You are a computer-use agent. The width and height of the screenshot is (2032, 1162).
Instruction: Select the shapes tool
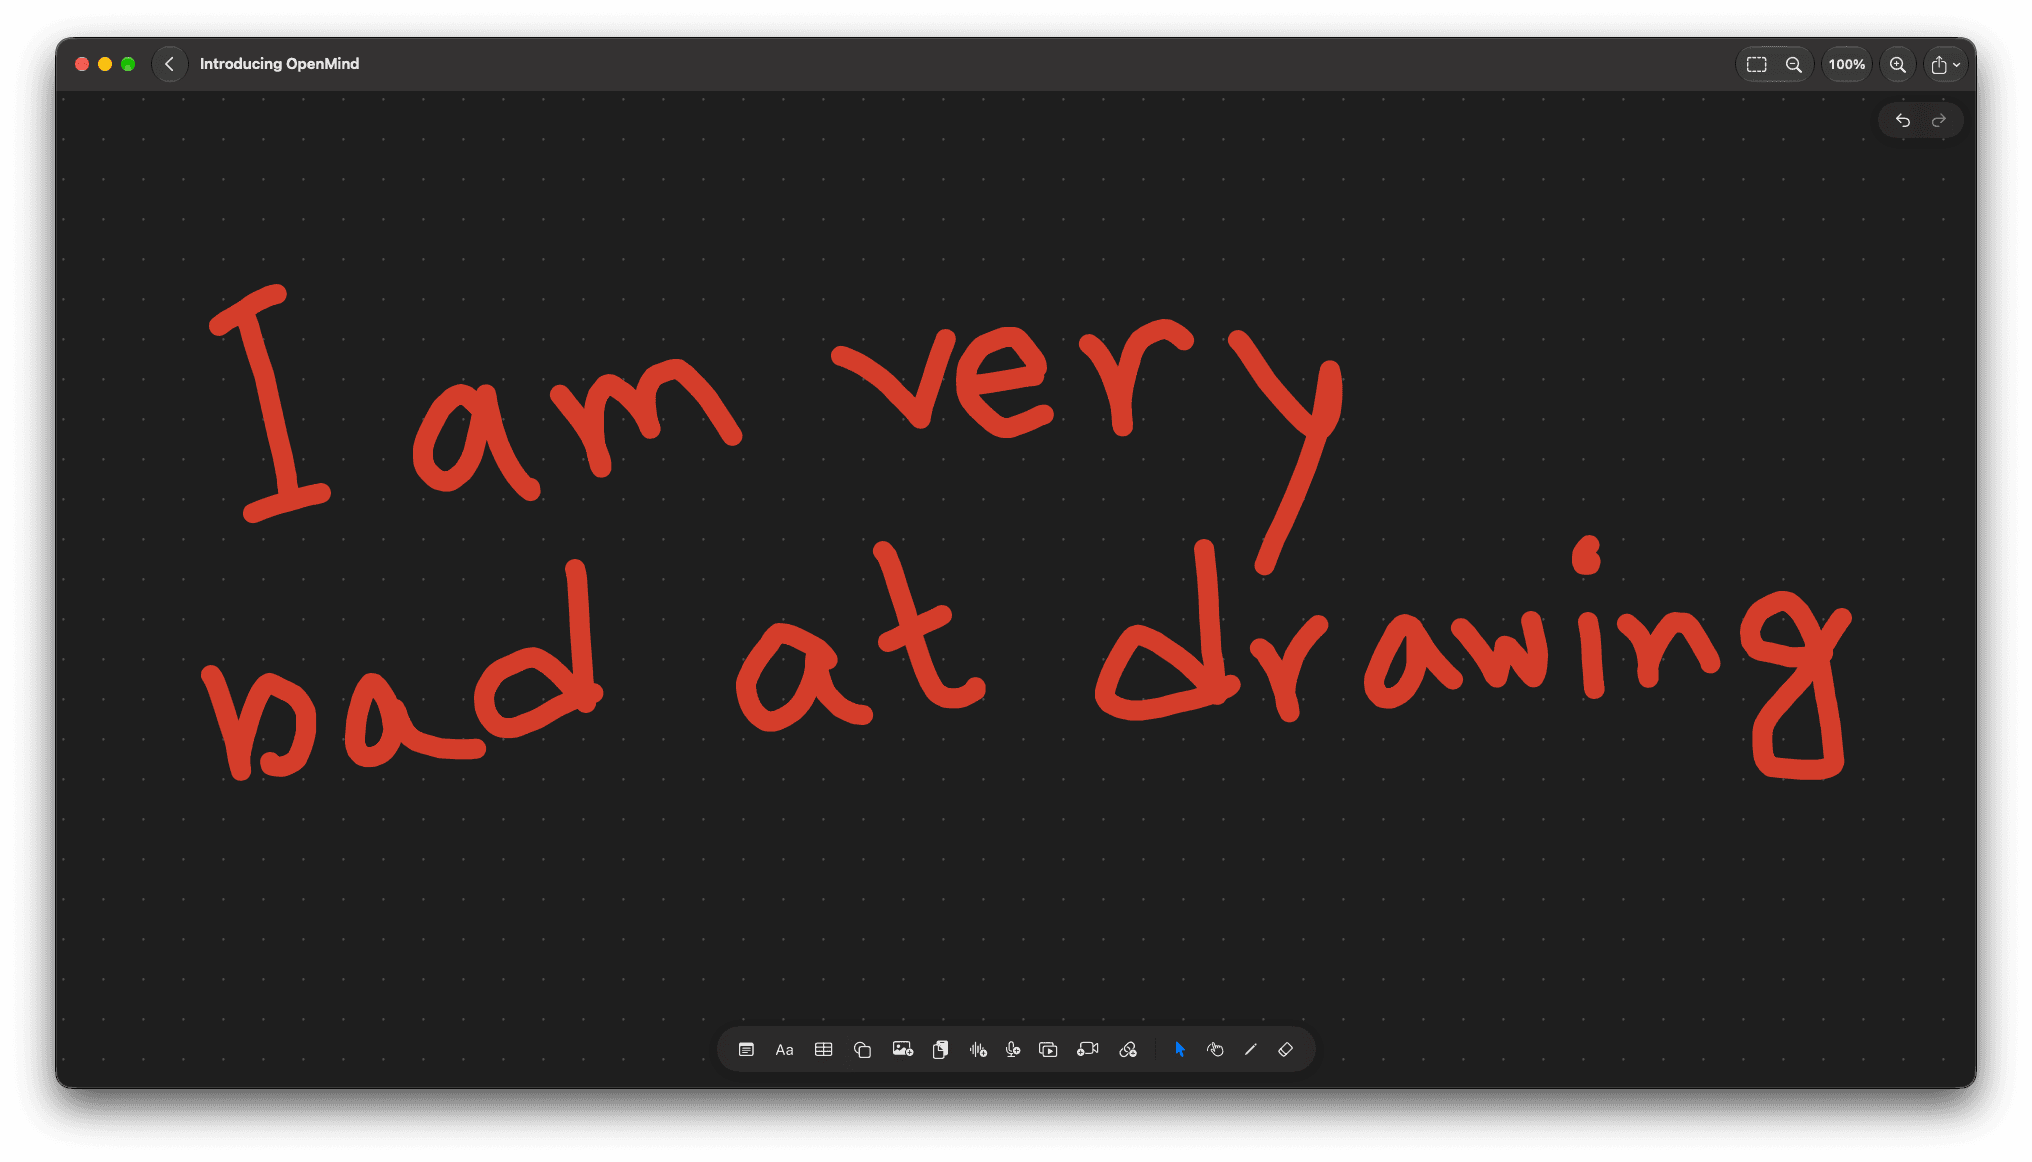pos(862,1049)
